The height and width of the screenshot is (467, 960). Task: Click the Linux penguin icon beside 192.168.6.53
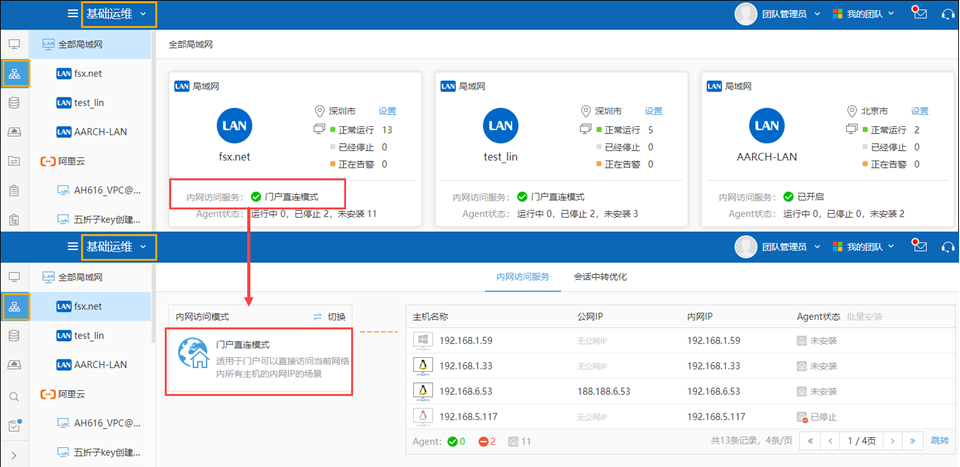pos(423,391)
